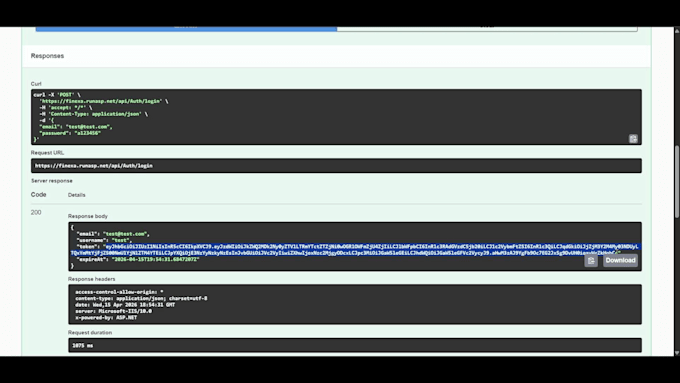680x383 pixels.
Task: Click the server: Microsoft-IIS/10.0 header line
Action: [114, 311]
